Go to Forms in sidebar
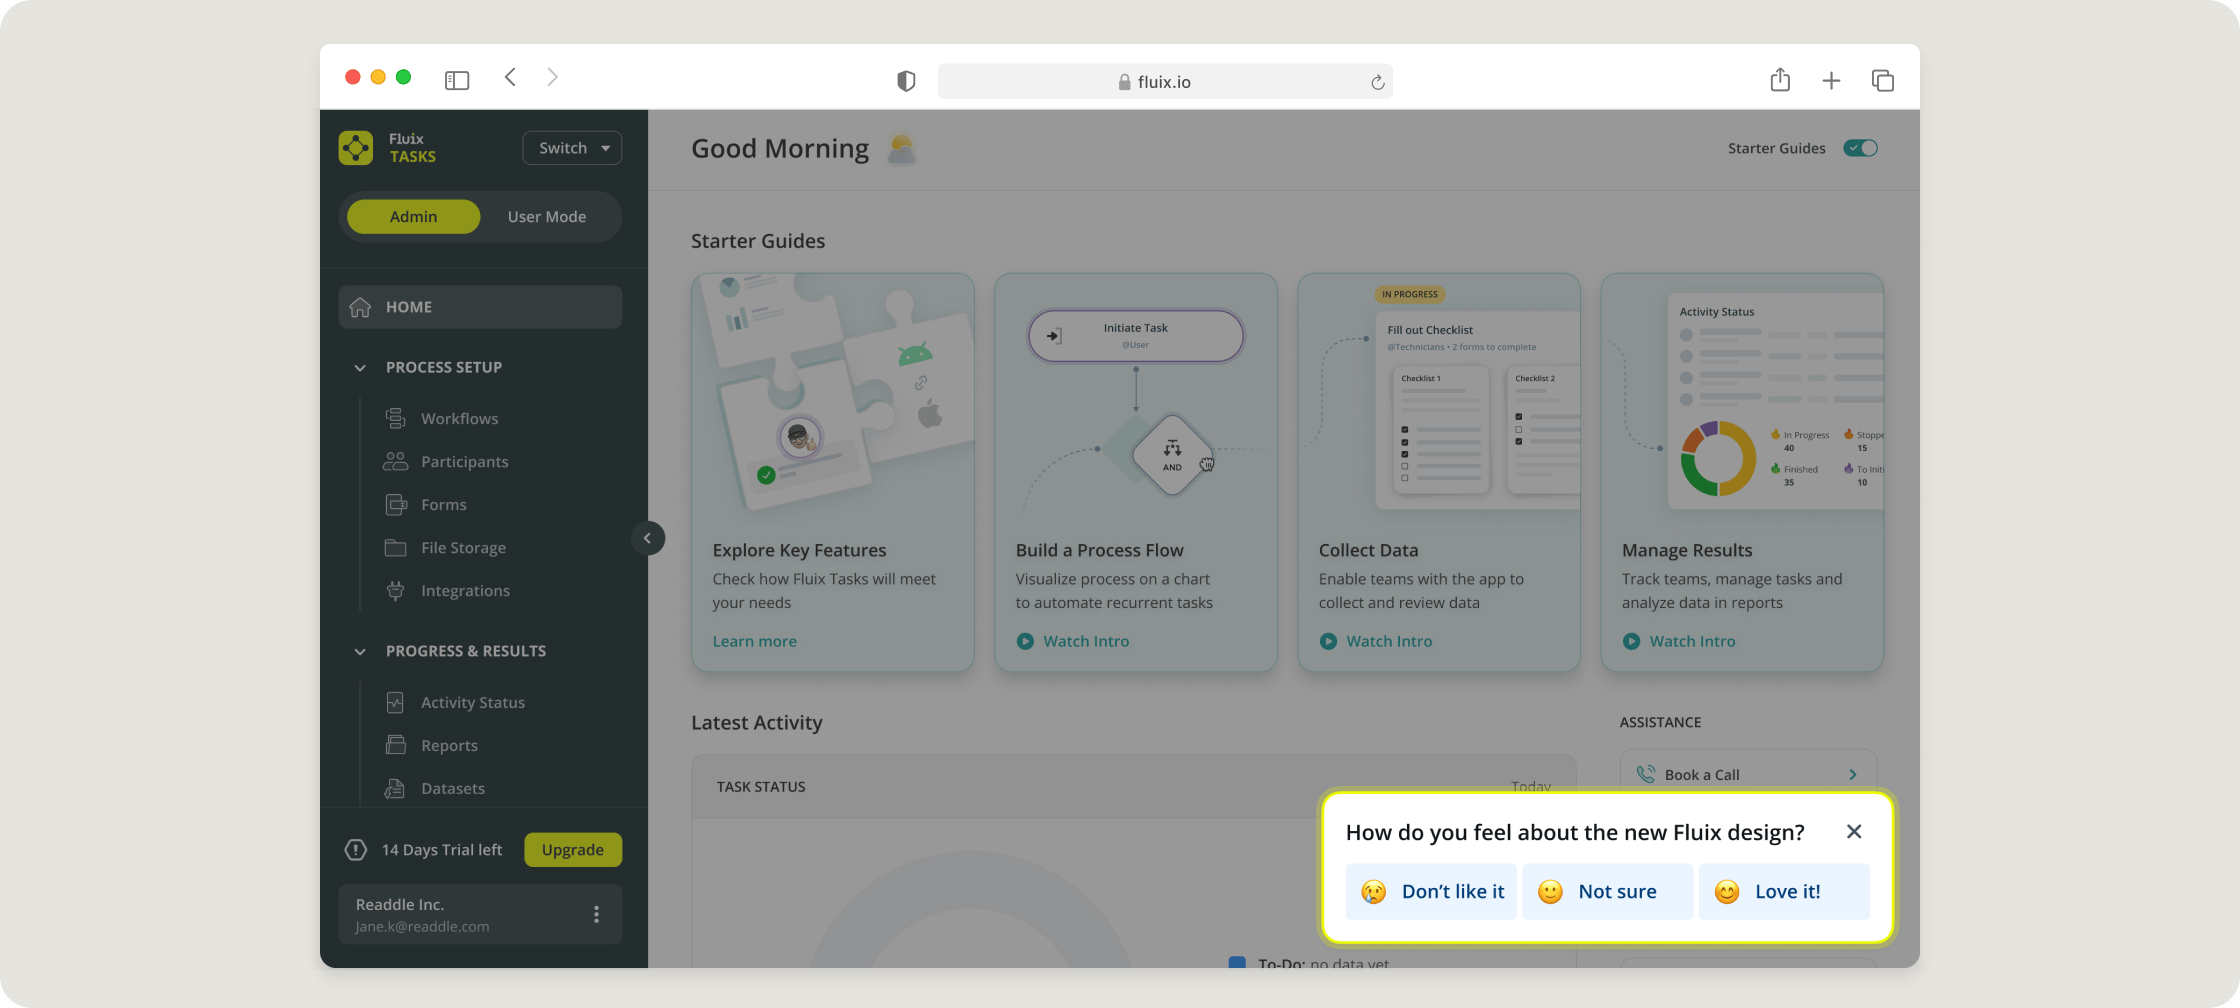The height and width of the screenshot is (1008, 2240). pos(443,505)
